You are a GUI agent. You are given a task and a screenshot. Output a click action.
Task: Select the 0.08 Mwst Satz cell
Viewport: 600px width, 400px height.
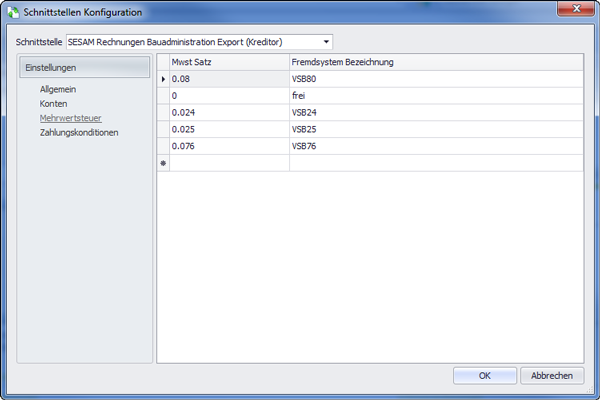click(229, 79)
